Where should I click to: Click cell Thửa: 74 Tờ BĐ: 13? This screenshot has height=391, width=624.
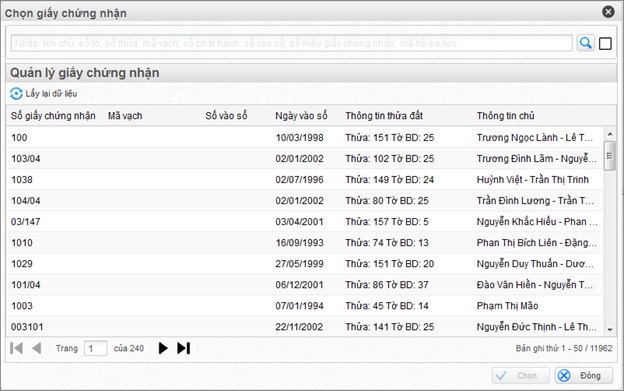pos(387,243)
